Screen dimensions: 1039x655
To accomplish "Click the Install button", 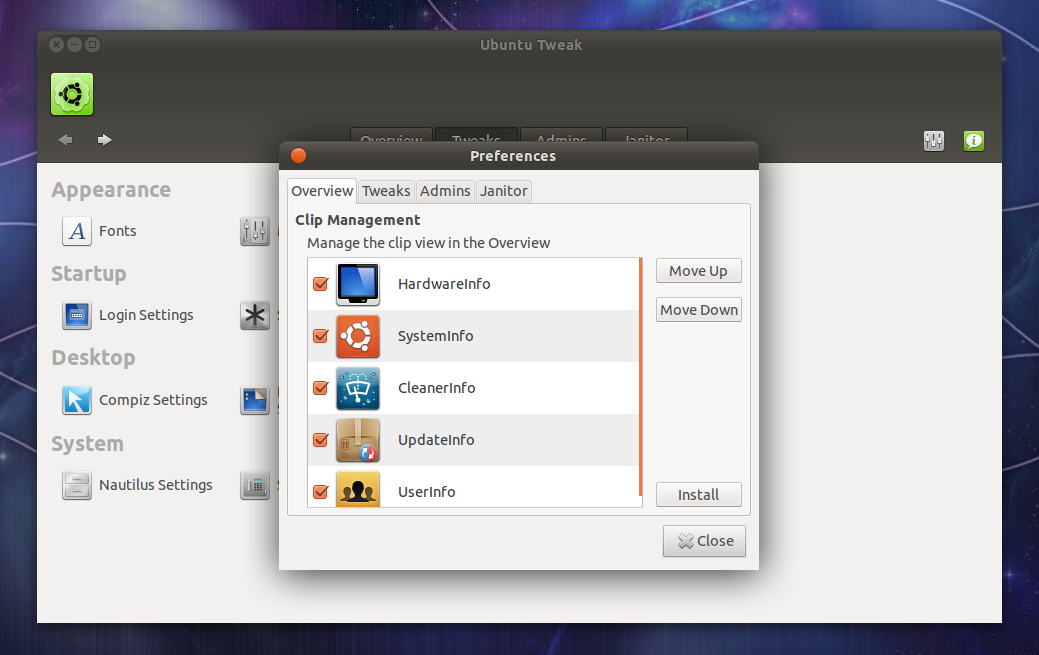I will pos(698,494).
